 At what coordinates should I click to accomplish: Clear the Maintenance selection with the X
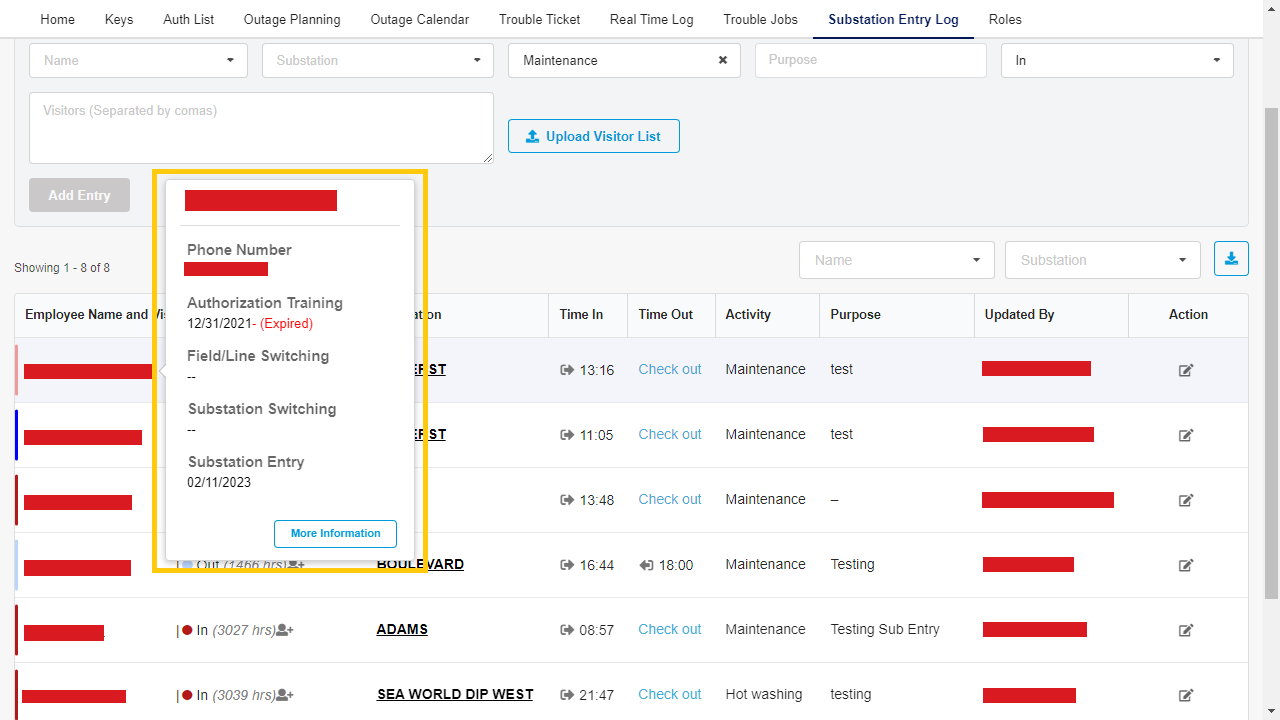point(723,60)
